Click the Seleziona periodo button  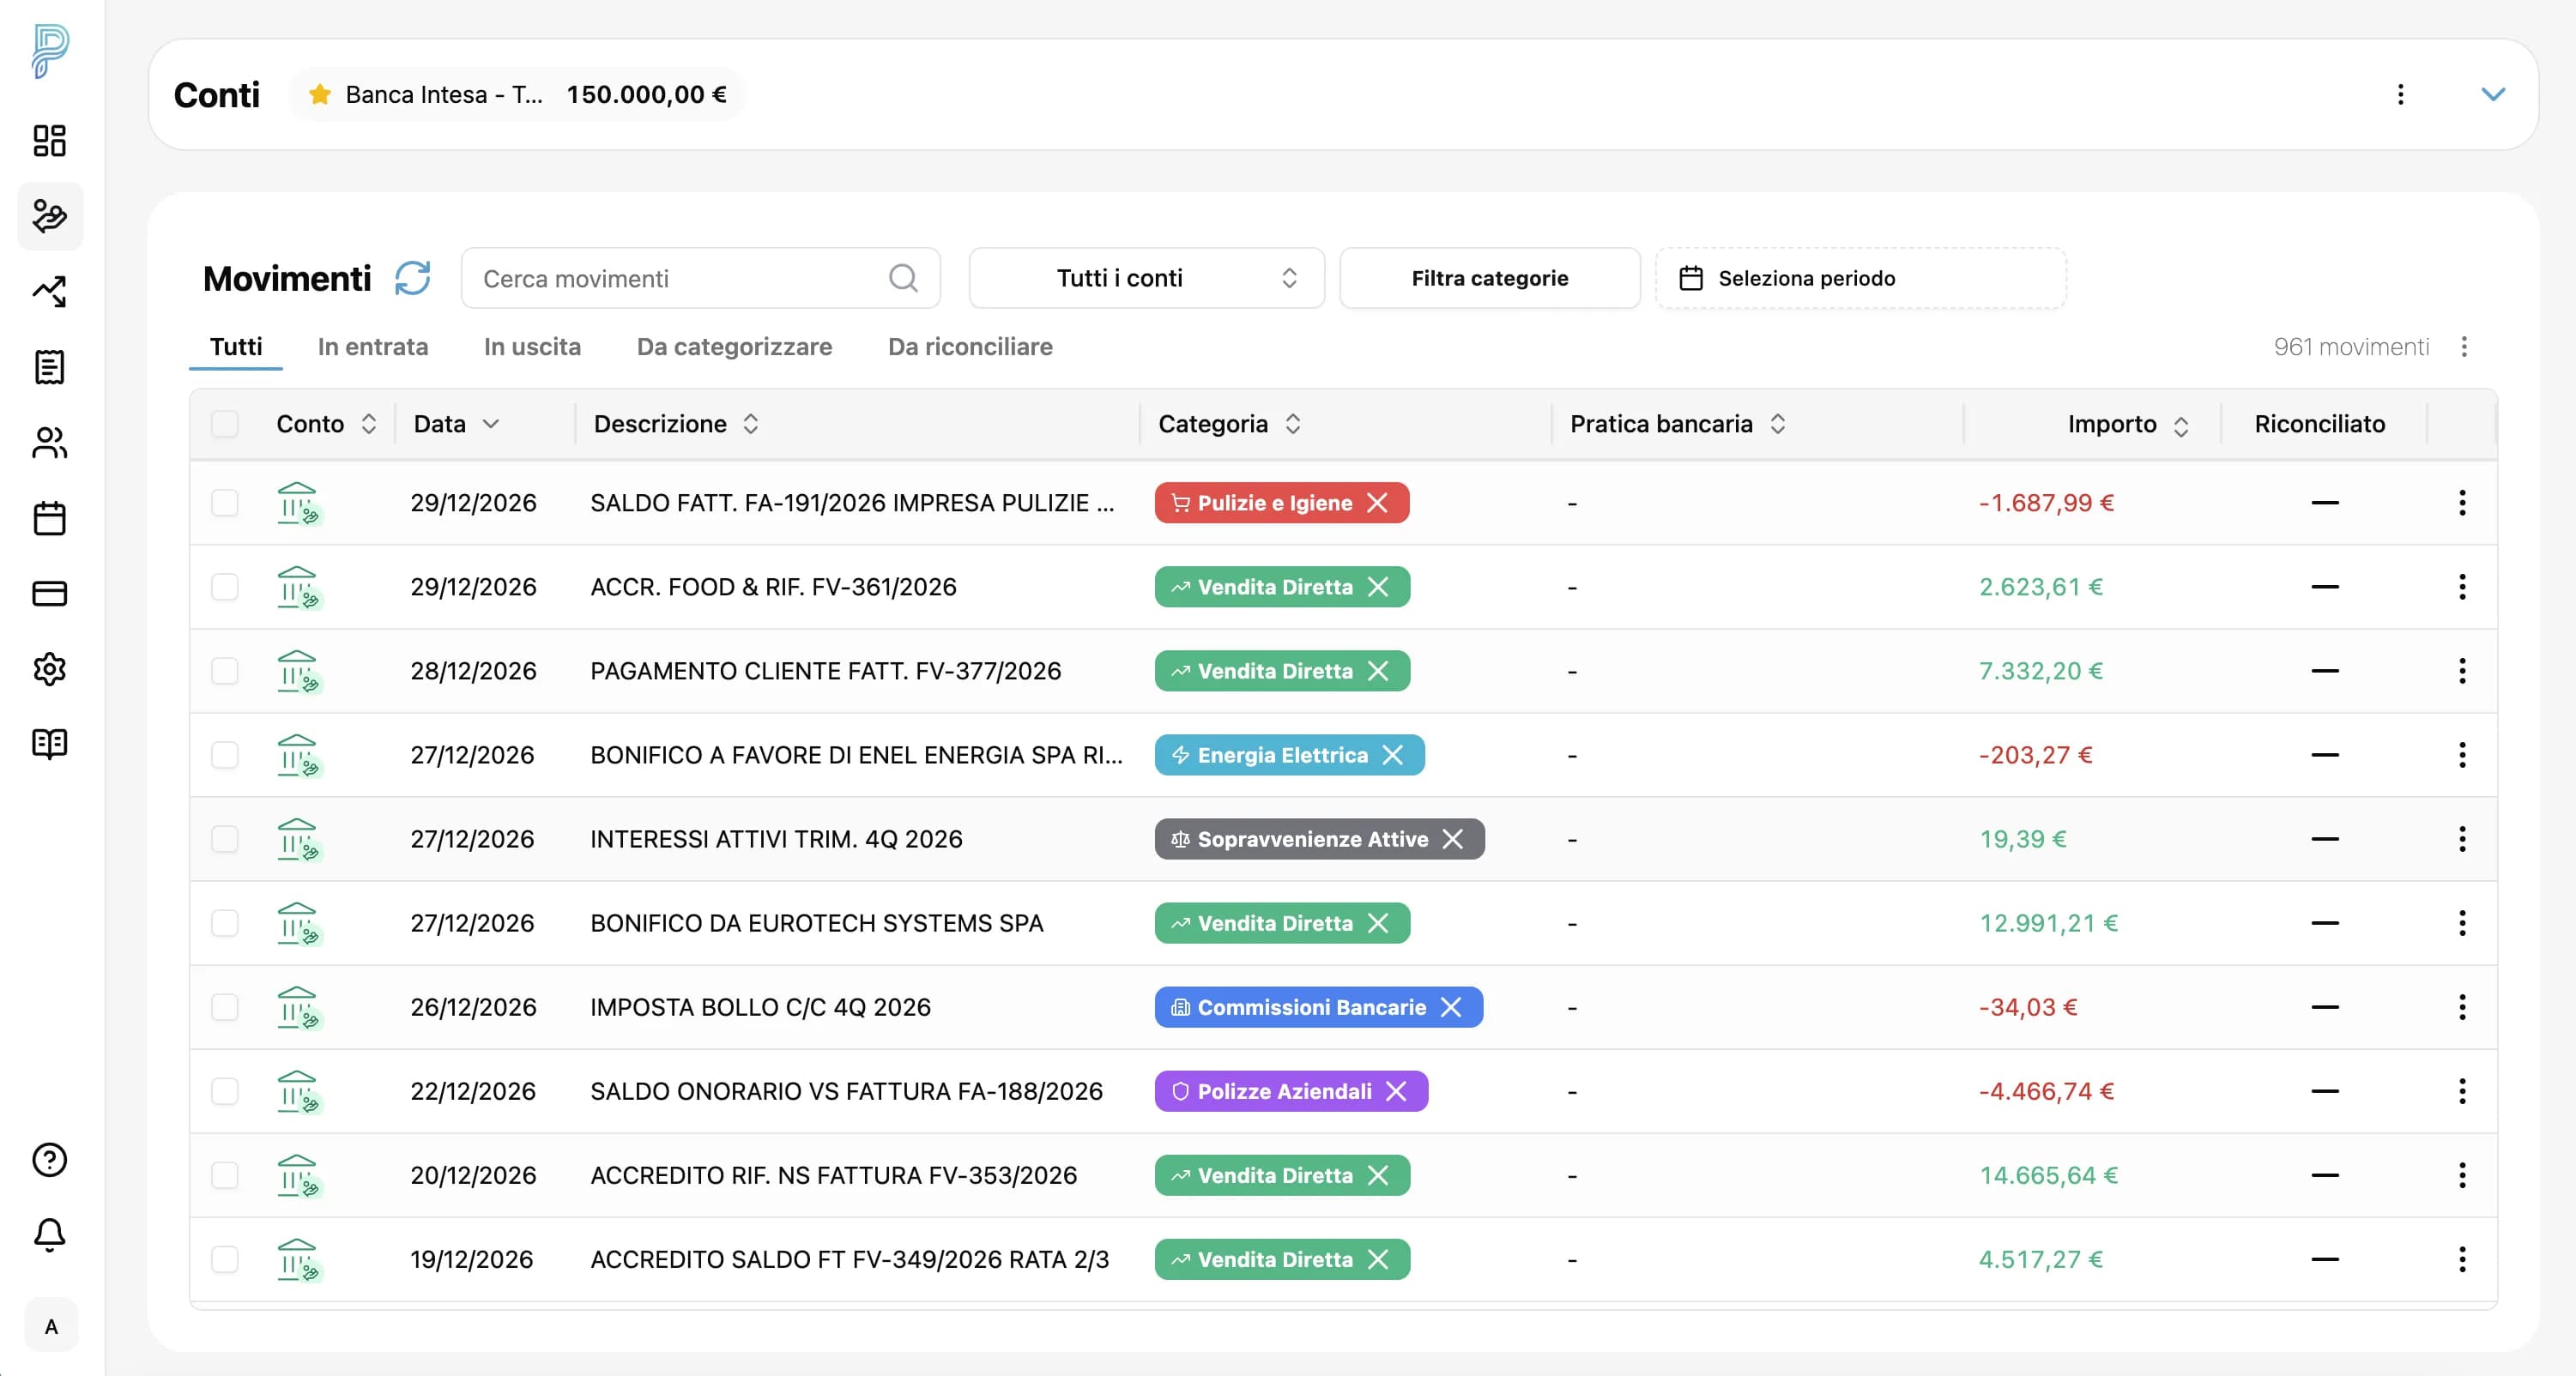point(1860,278)
